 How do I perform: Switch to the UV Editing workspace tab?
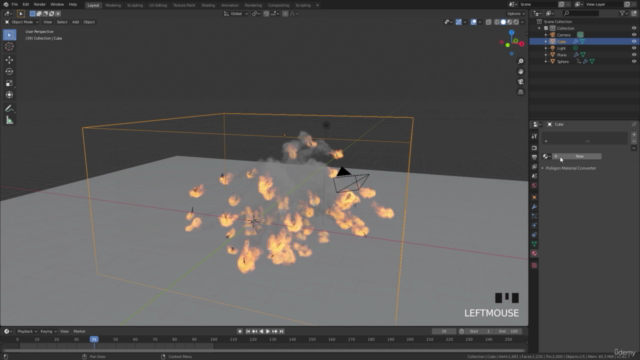pos(158,5)
